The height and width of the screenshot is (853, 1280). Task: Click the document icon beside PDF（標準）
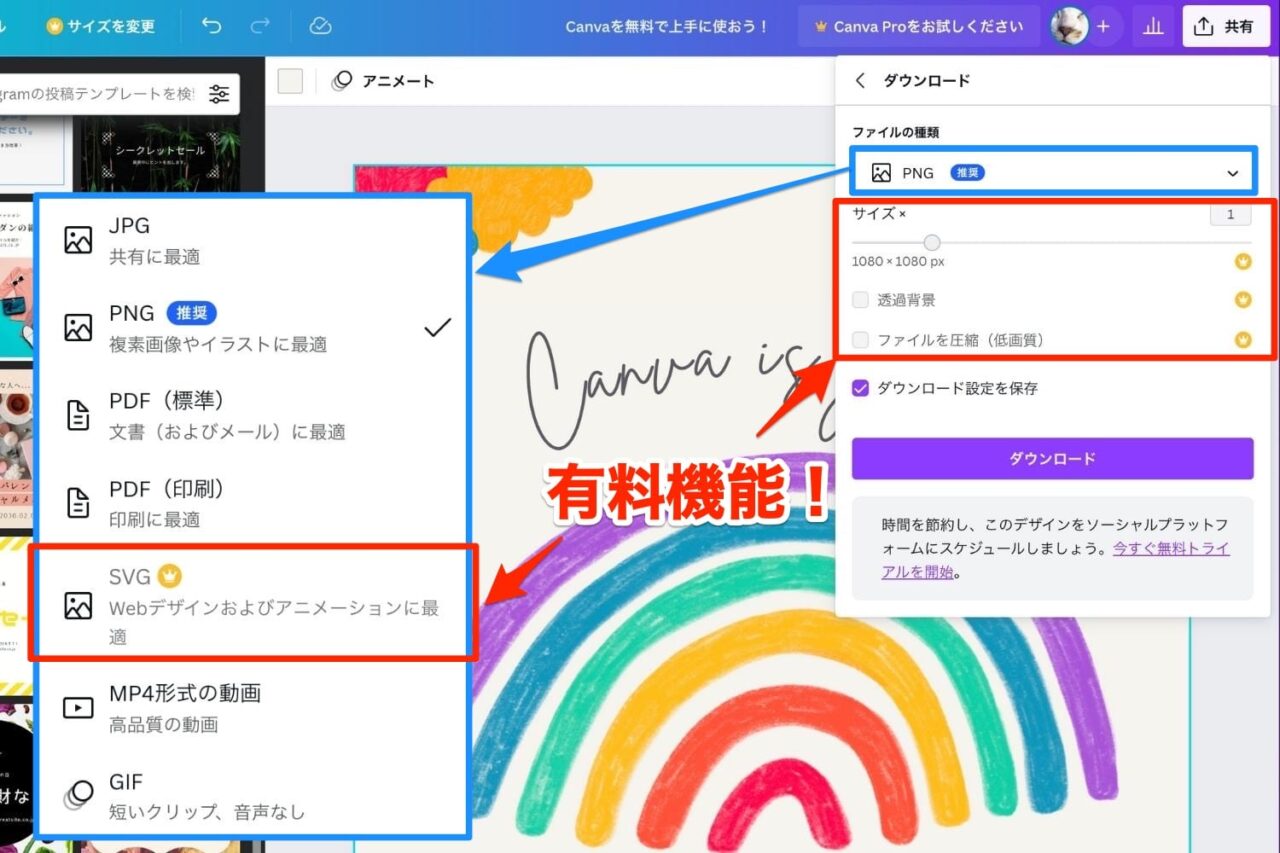[78, 415]
